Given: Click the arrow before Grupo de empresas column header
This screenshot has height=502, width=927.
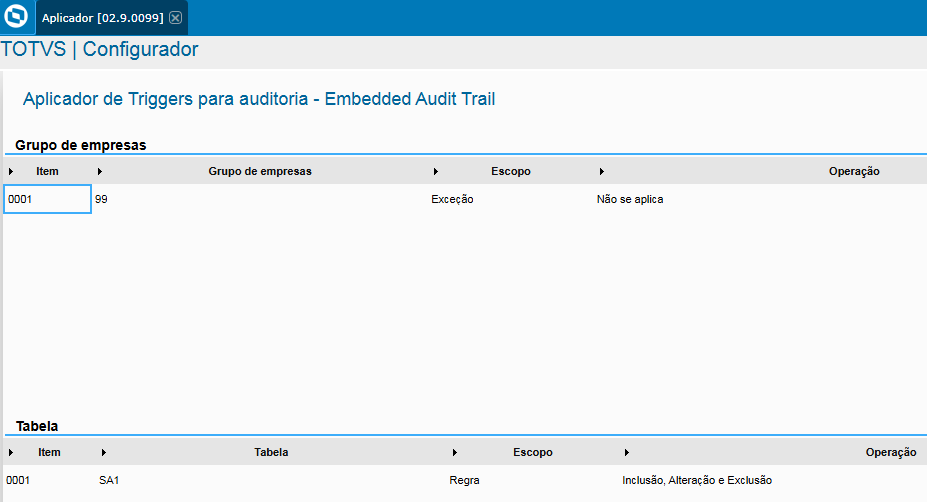Looking at the screenshot, I should pyautogui.click(x=99, y=171).
